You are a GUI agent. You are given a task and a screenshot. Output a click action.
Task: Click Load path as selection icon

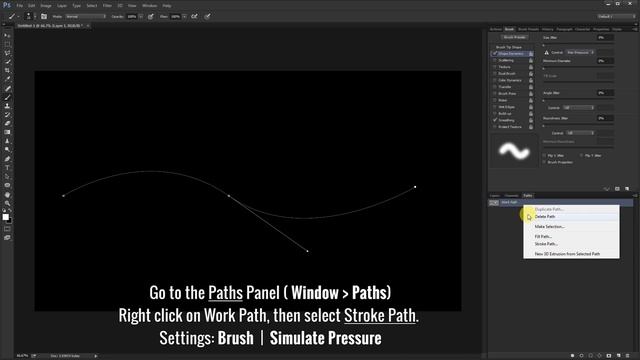click(x=591, y=356)
